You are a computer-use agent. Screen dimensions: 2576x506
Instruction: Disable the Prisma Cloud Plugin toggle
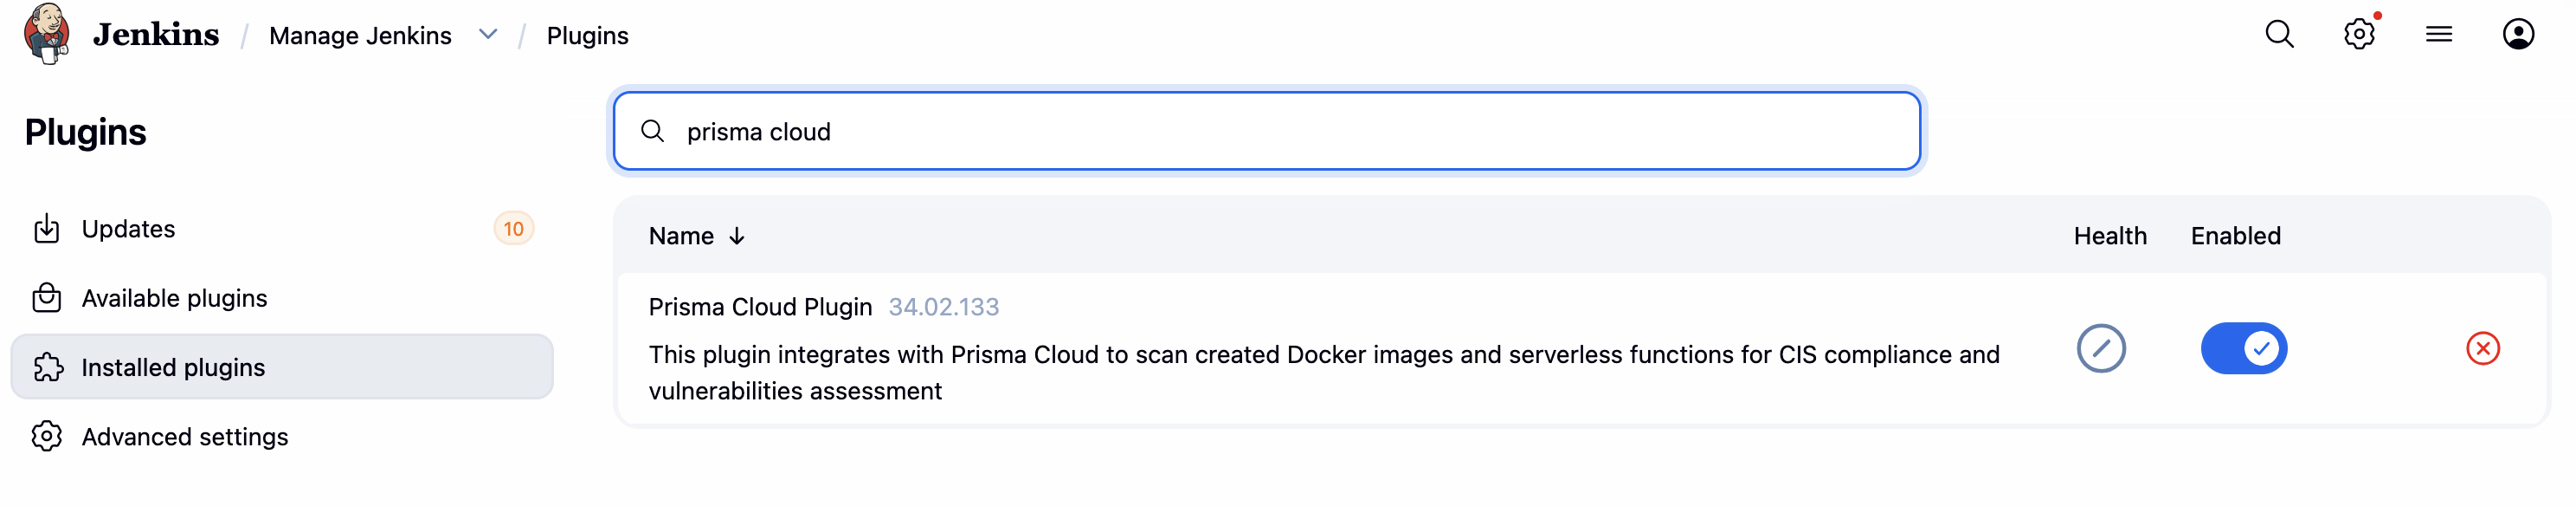coord(2243,348)
